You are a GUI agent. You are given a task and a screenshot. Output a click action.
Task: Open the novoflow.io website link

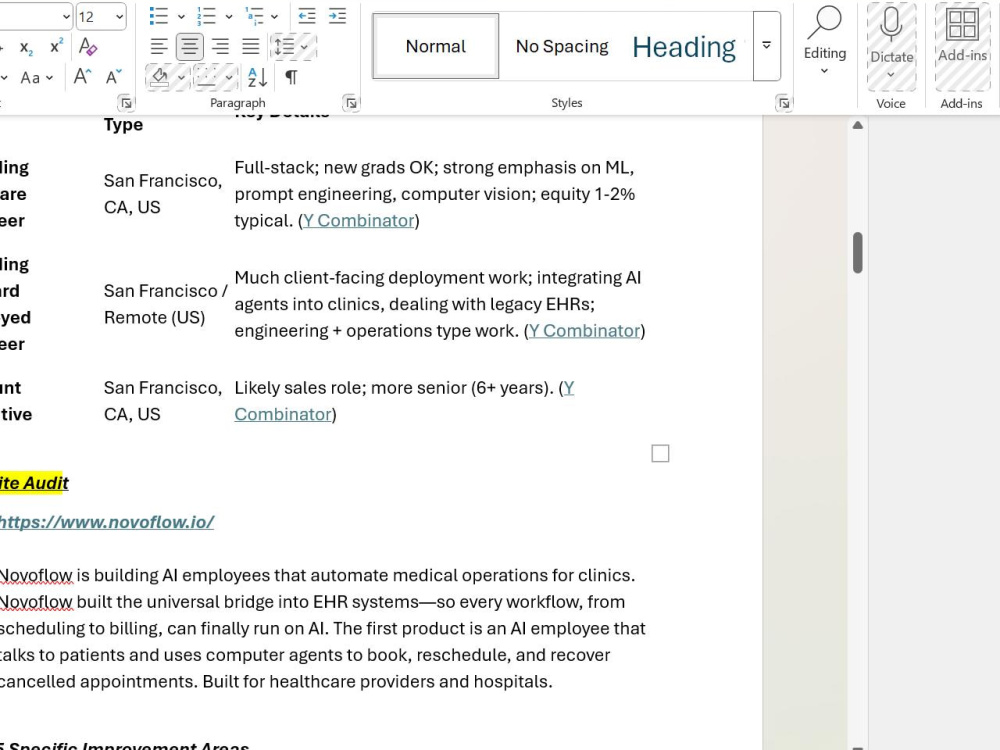(x=107, y=522)
